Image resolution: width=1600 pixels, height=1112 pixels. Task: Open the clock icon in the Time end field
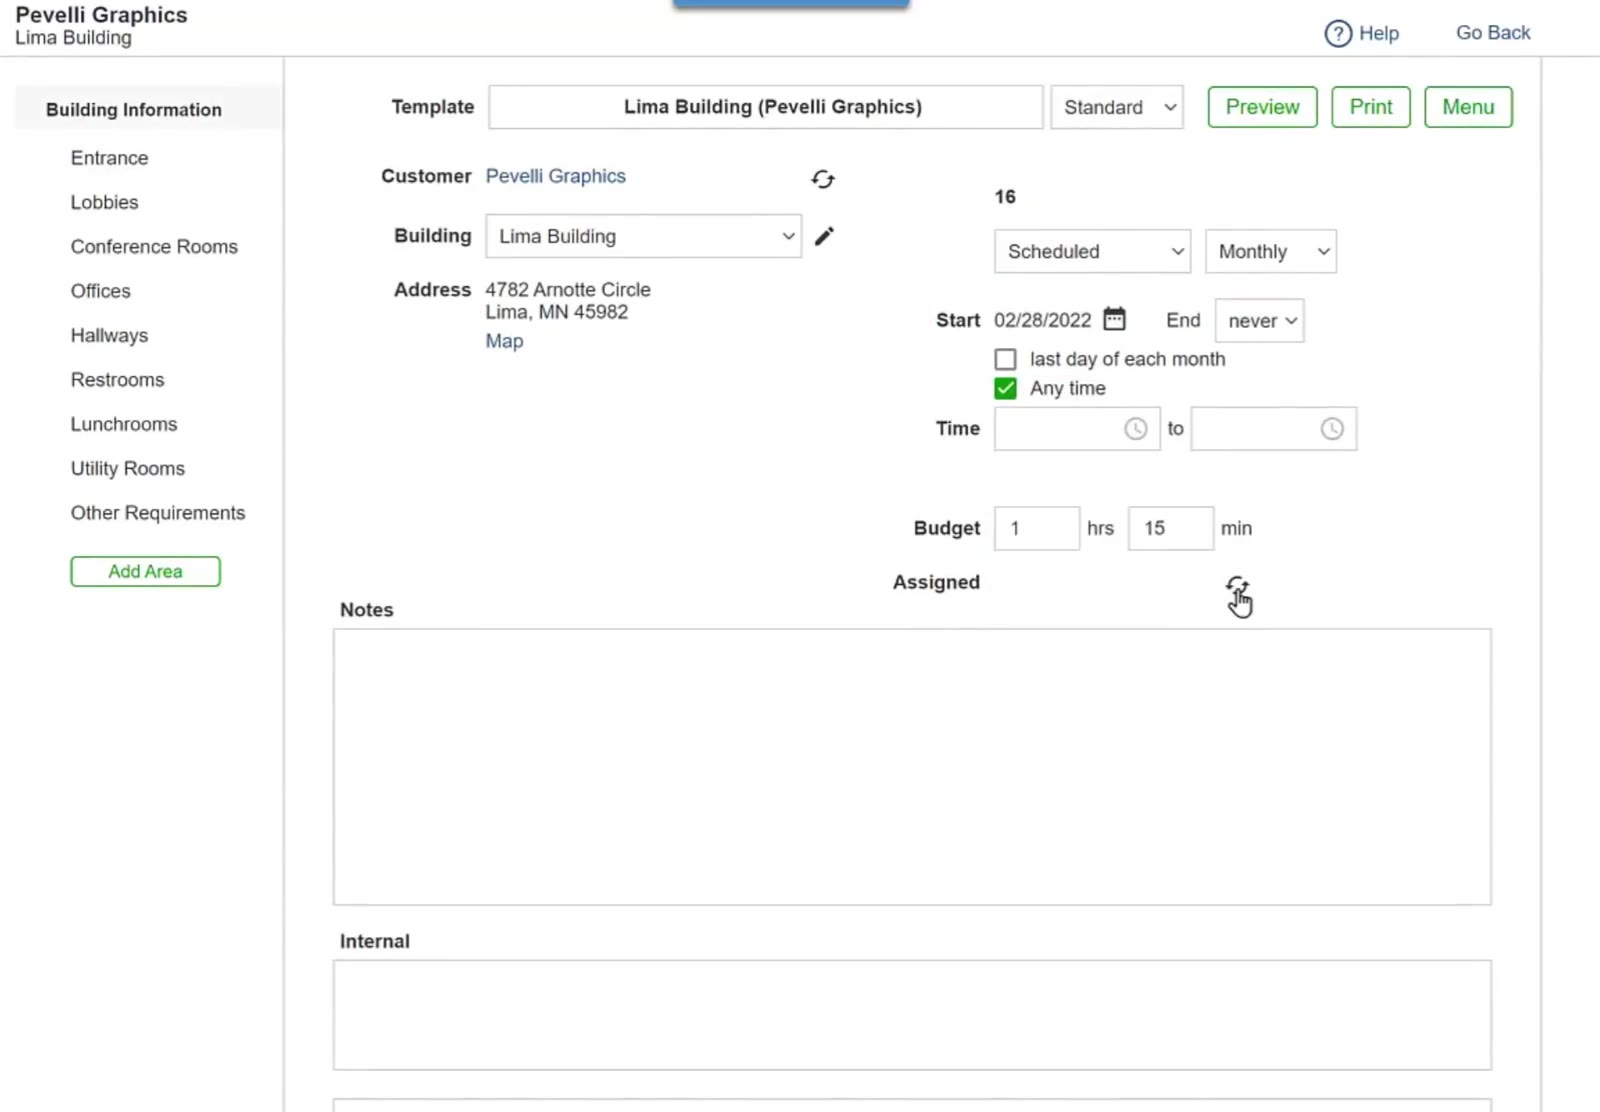[1332, 429]
